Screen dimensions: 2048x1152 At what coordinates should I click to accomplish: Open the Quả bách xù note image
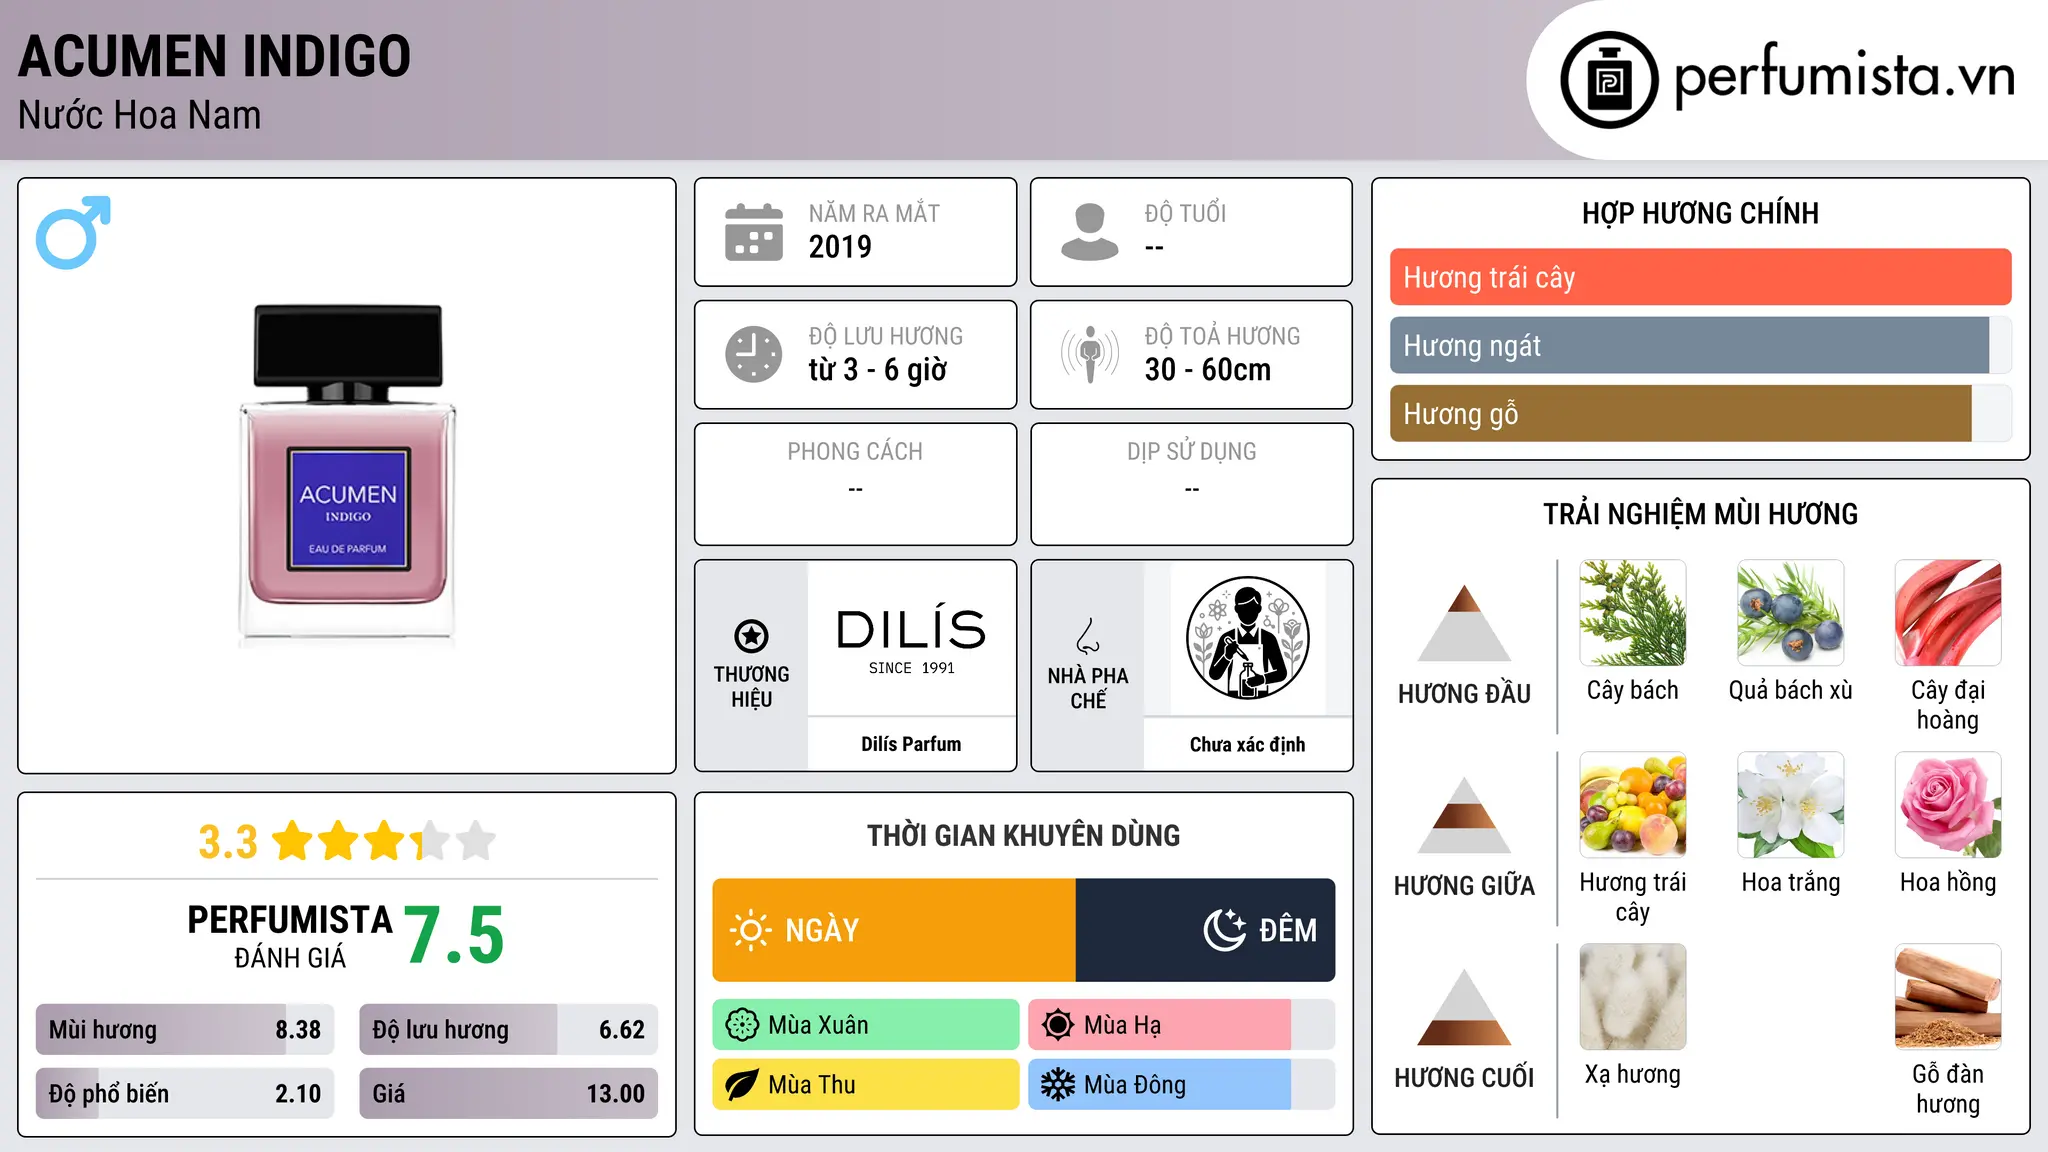click(1791, 613)
